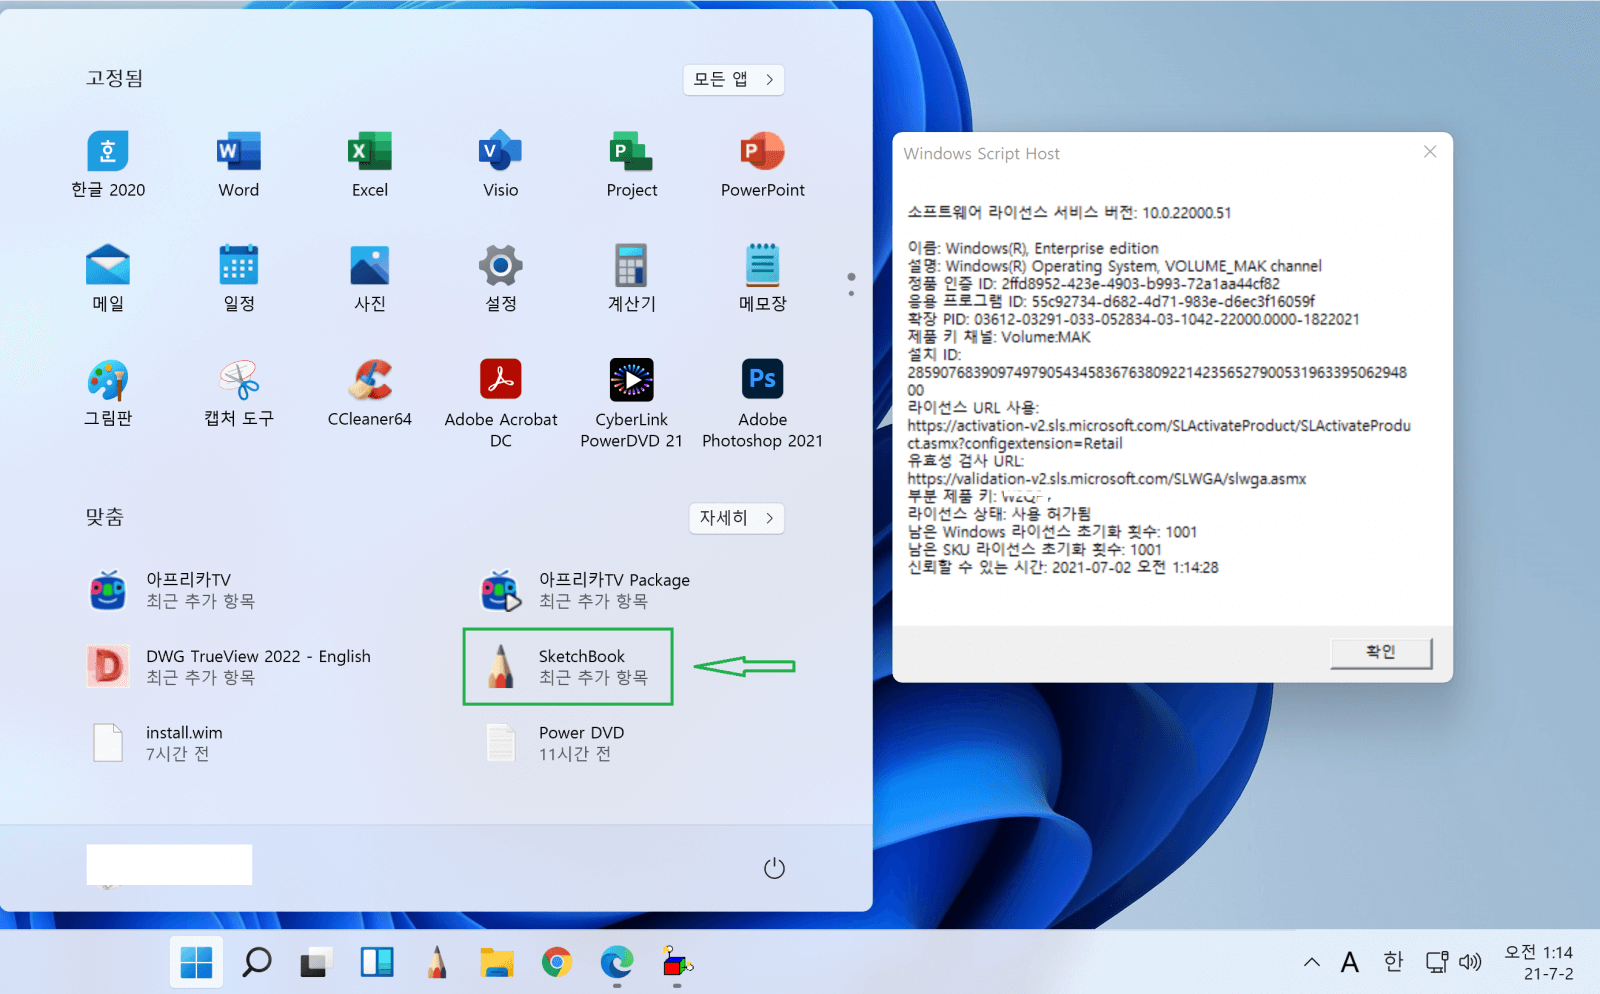This screenshot has width=1600, height=994.
Task: Open 설정 Settings gear
Action: (x=501, y=279)
